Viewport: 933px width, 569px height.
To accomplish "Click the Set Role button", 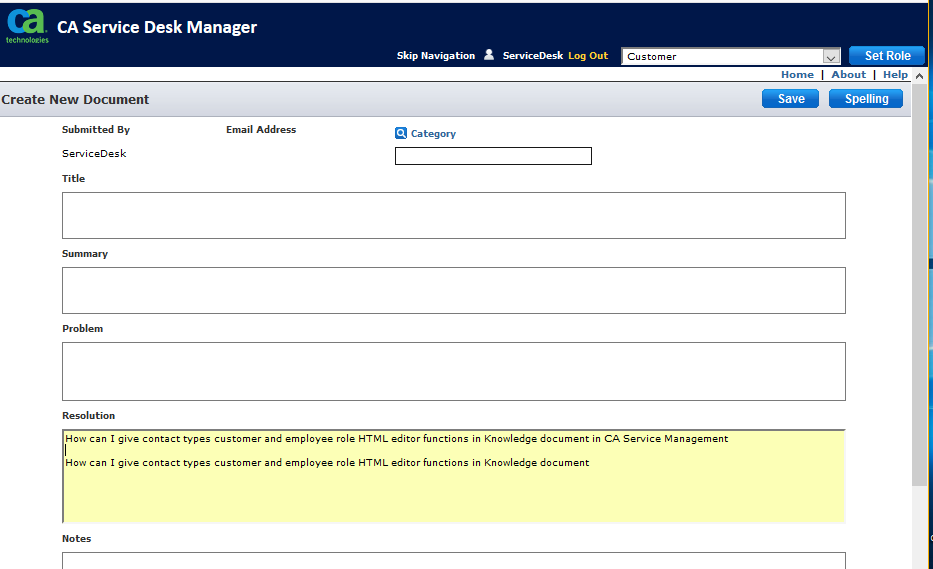I will (x=887, y=55).
